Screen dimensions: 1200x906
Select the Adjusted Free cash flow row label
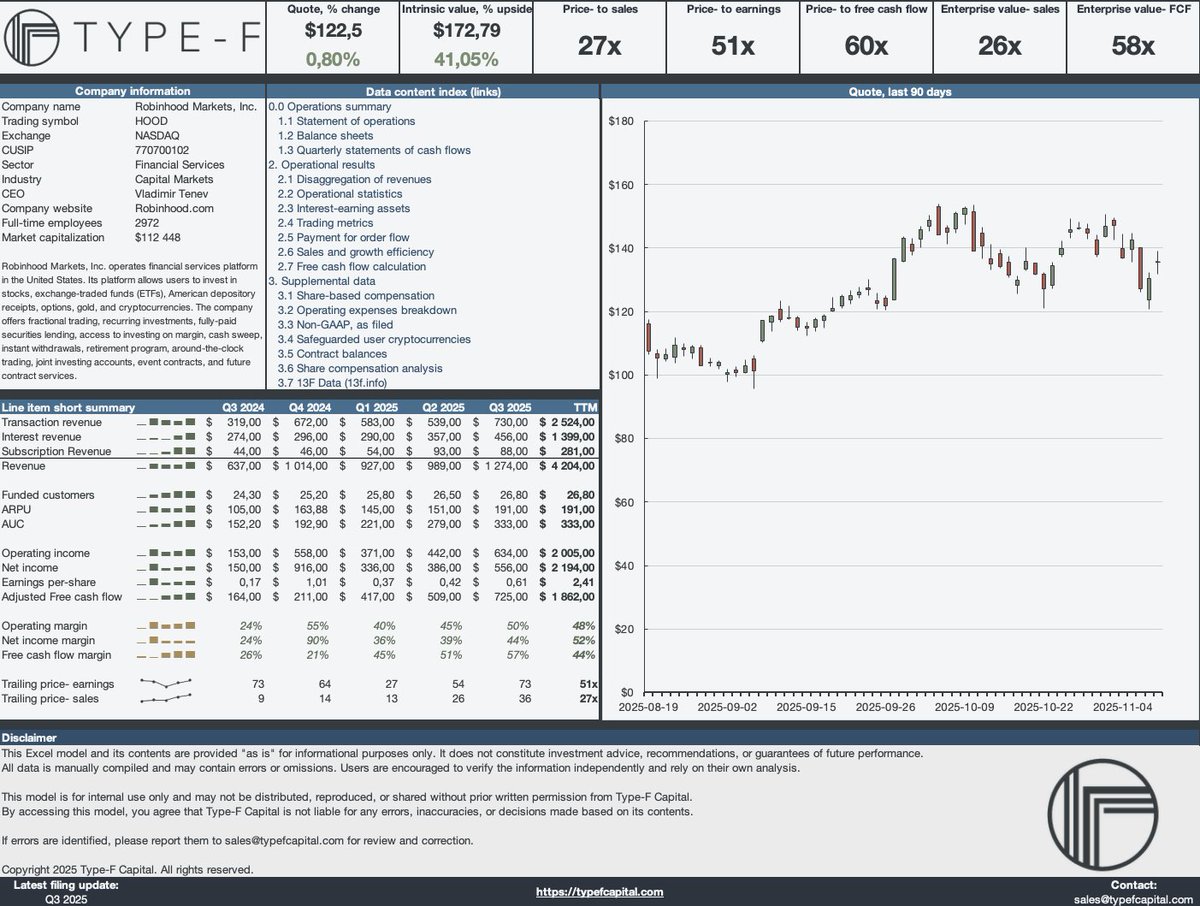62,597
